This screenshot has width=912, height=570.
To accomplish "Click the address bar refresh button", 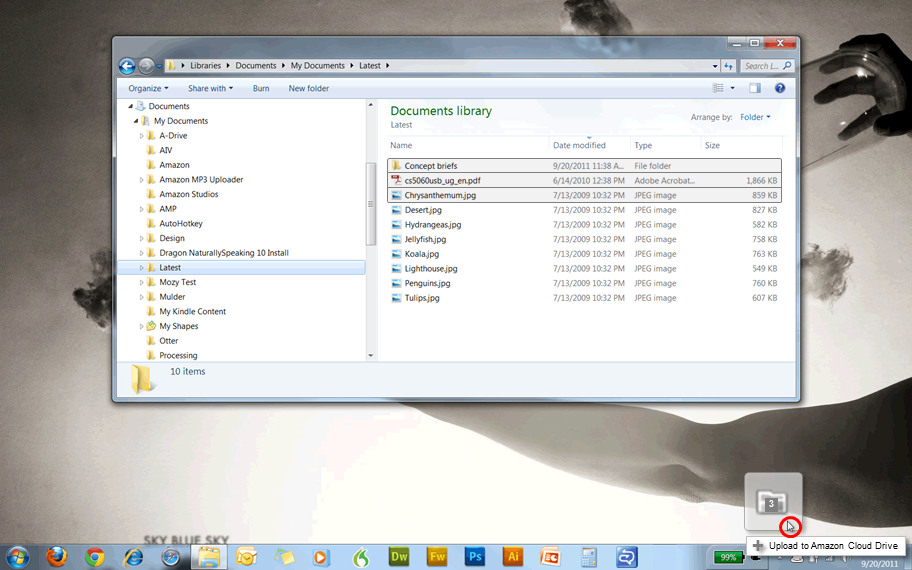I will tap(728, 66).
